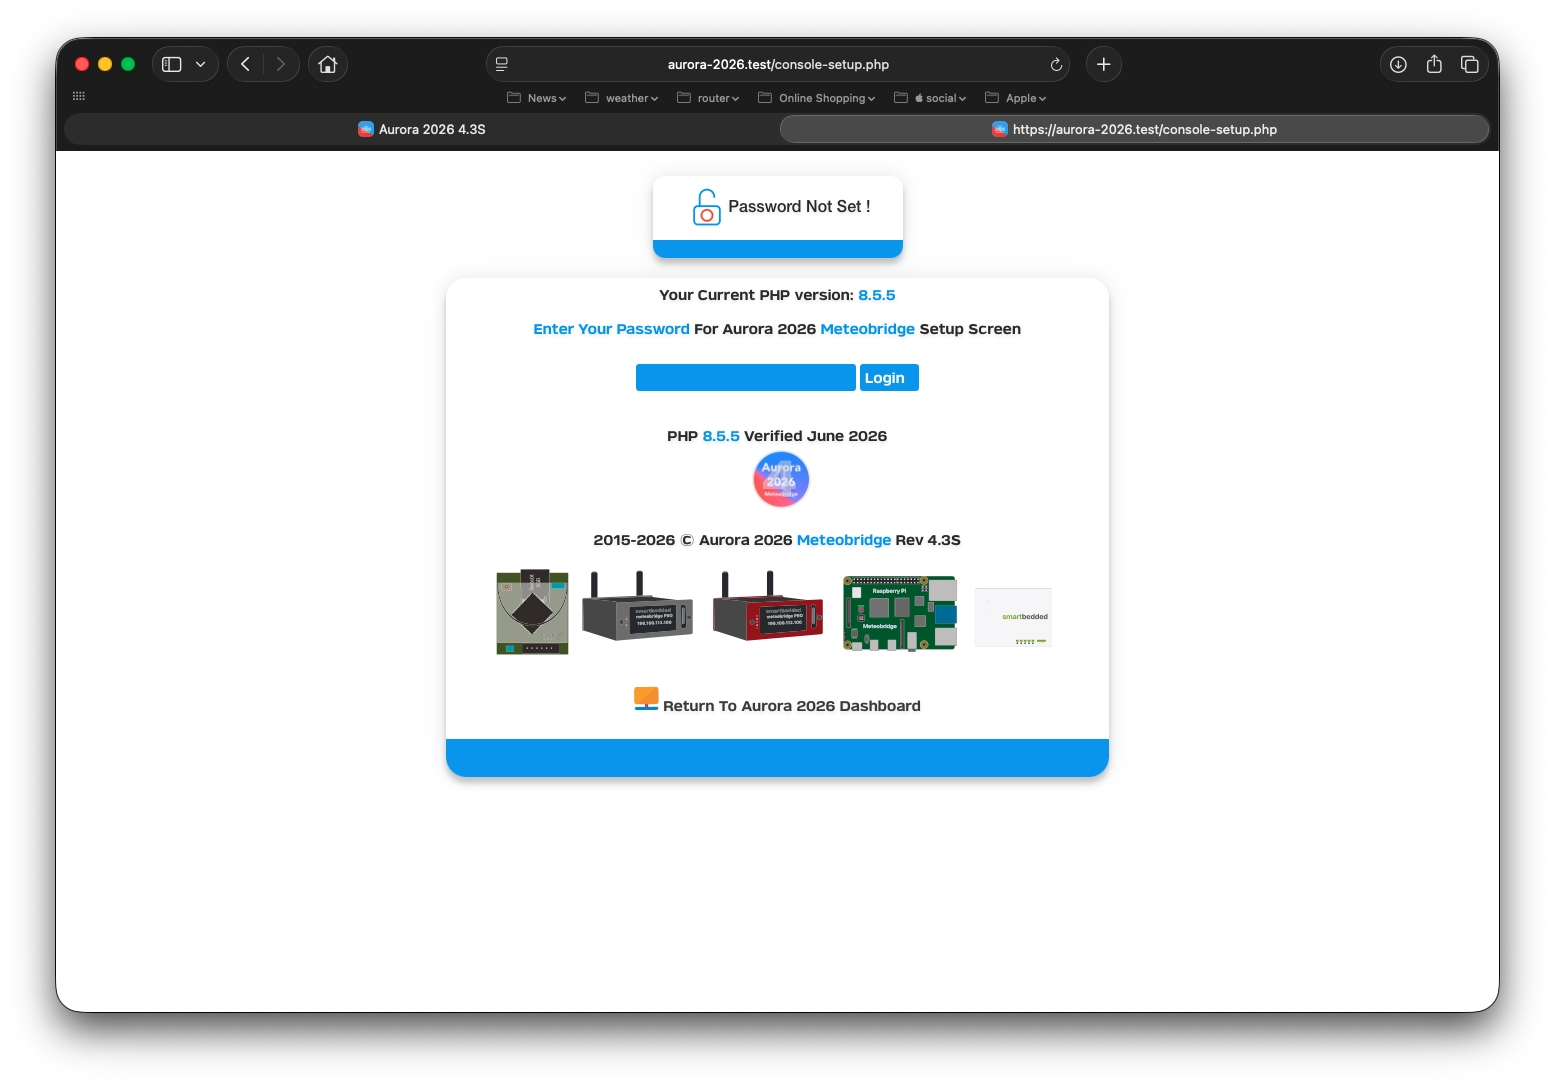Open the Share icon in toolbar
This screenshot has height=1086, width=1555.
point(1434,64)
